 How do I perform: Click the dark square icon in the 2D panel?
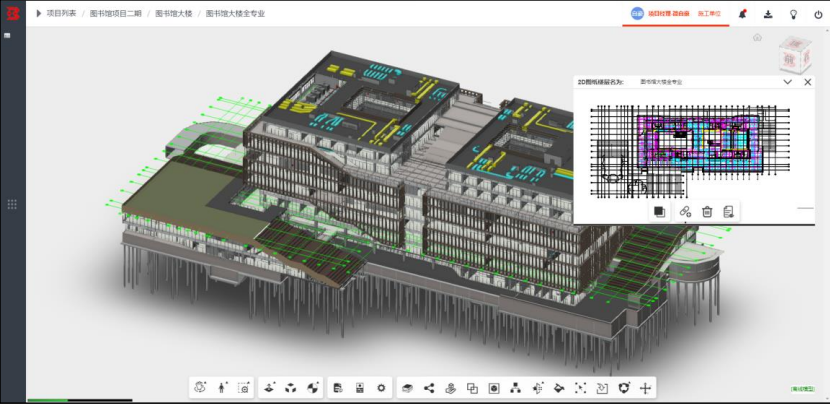click(x=660, y=212)
